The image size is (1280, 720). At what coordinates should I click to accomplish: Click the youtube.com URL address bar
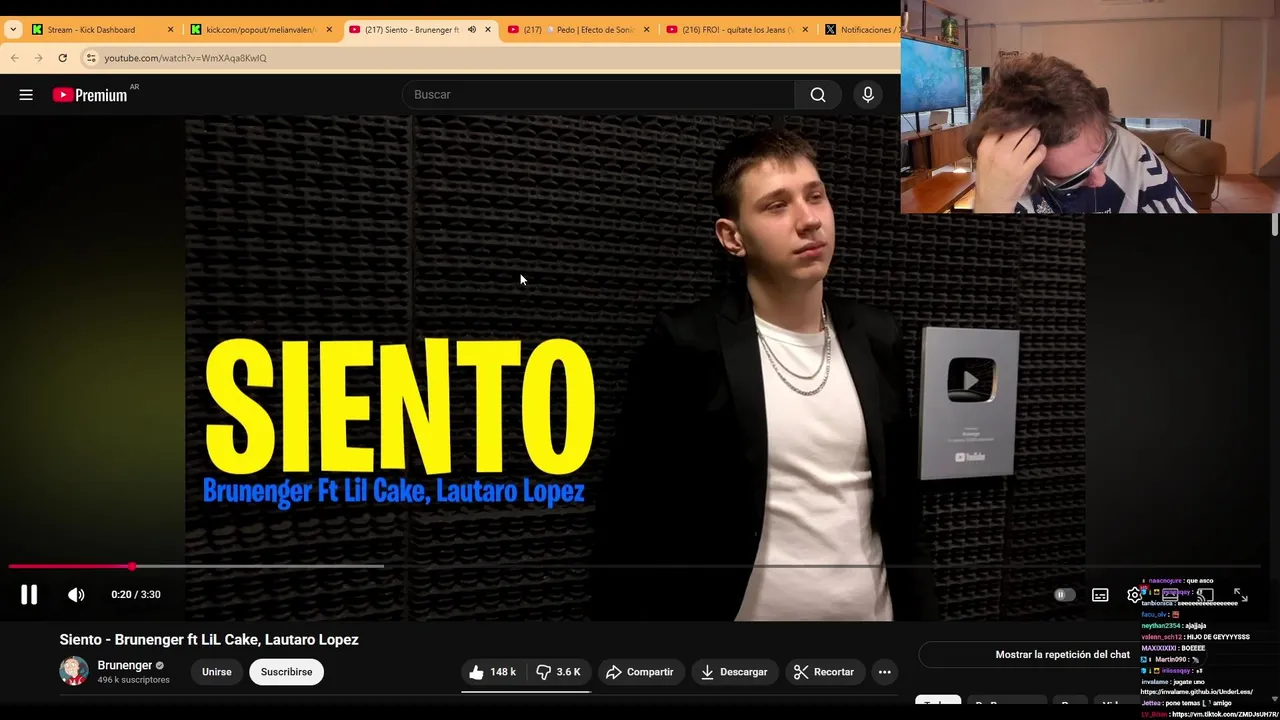(x=489, y=58)
